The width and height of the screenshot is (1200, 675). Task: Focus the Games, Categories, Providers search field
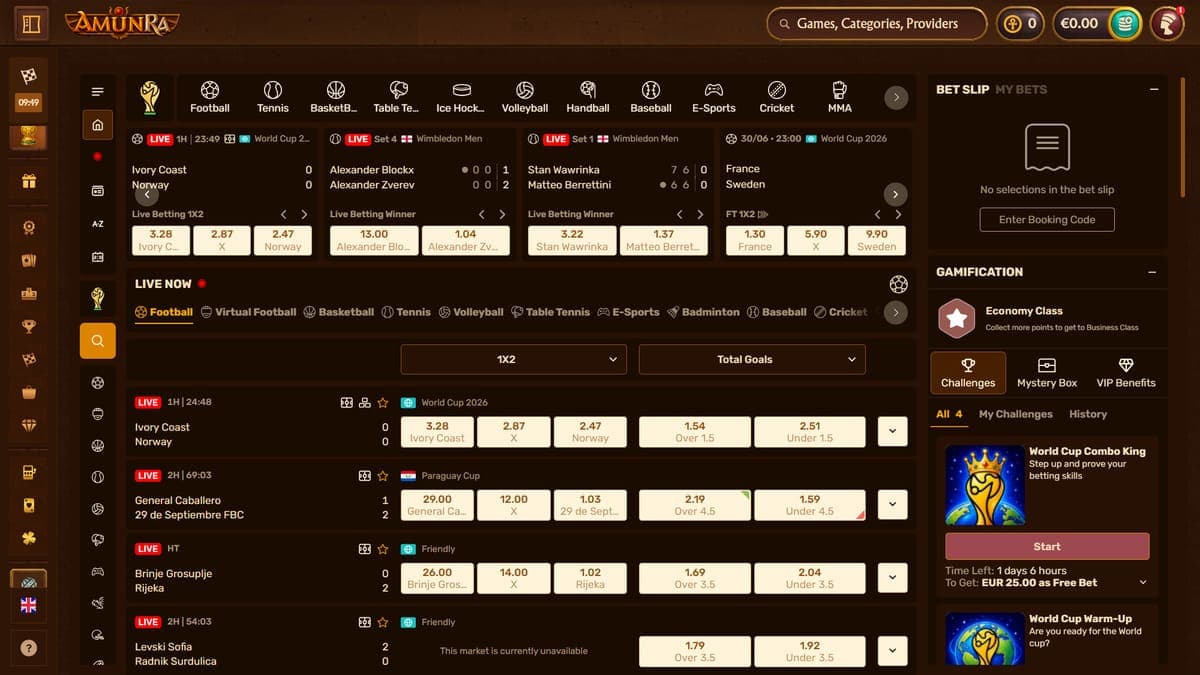pyautogui.click(x=877, y=23)
